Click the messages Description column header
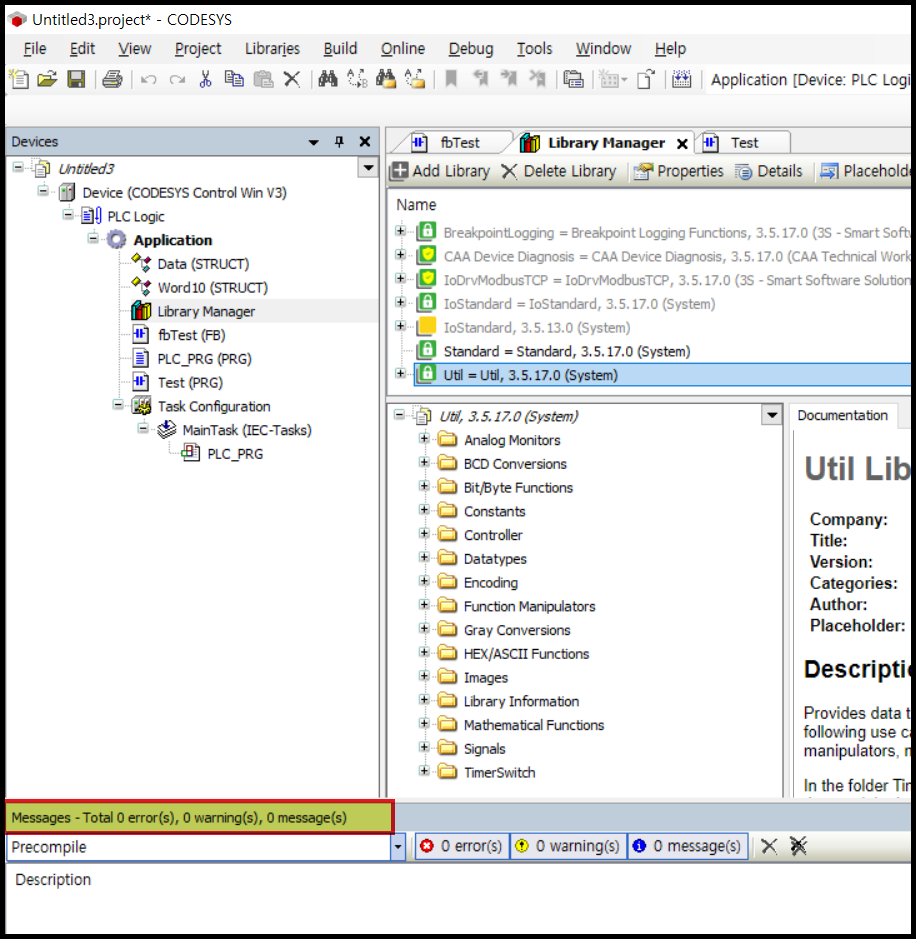This screenshot has height=939, width=916. click(x=53, y=879)
